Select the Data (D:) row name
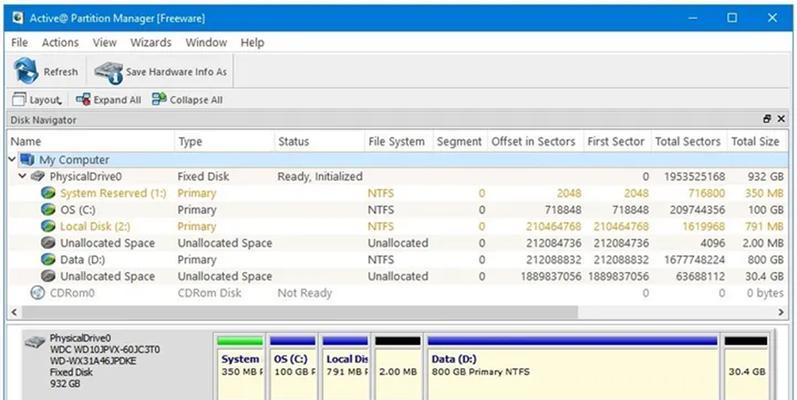 coord(82,260)
